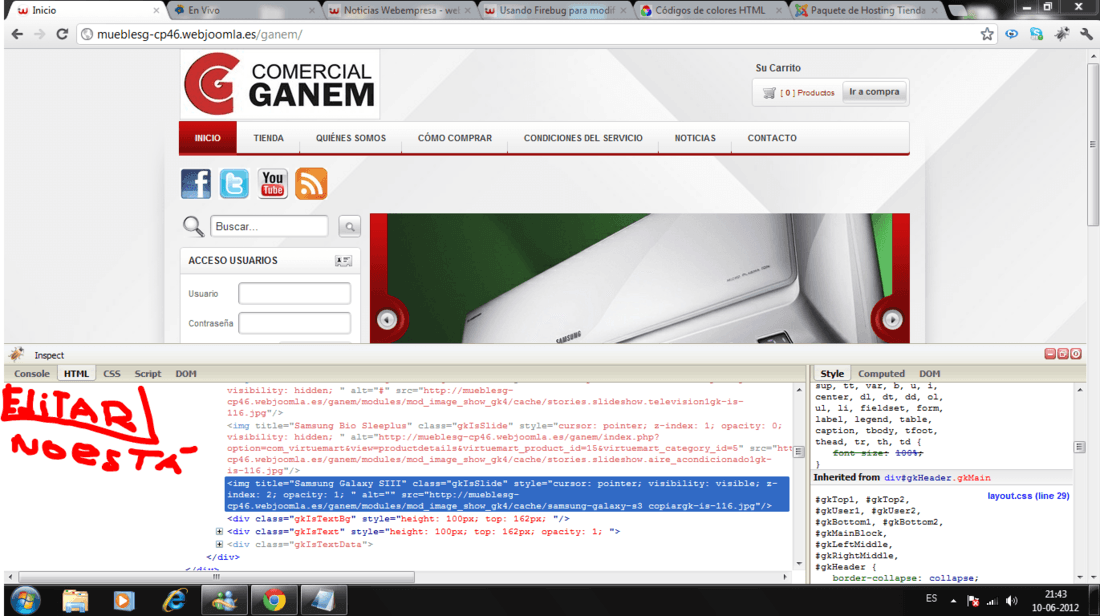Open the CSS tab in Firebug
The height and width of the screenshot is (616, 1100).
[x=112, y=374]
